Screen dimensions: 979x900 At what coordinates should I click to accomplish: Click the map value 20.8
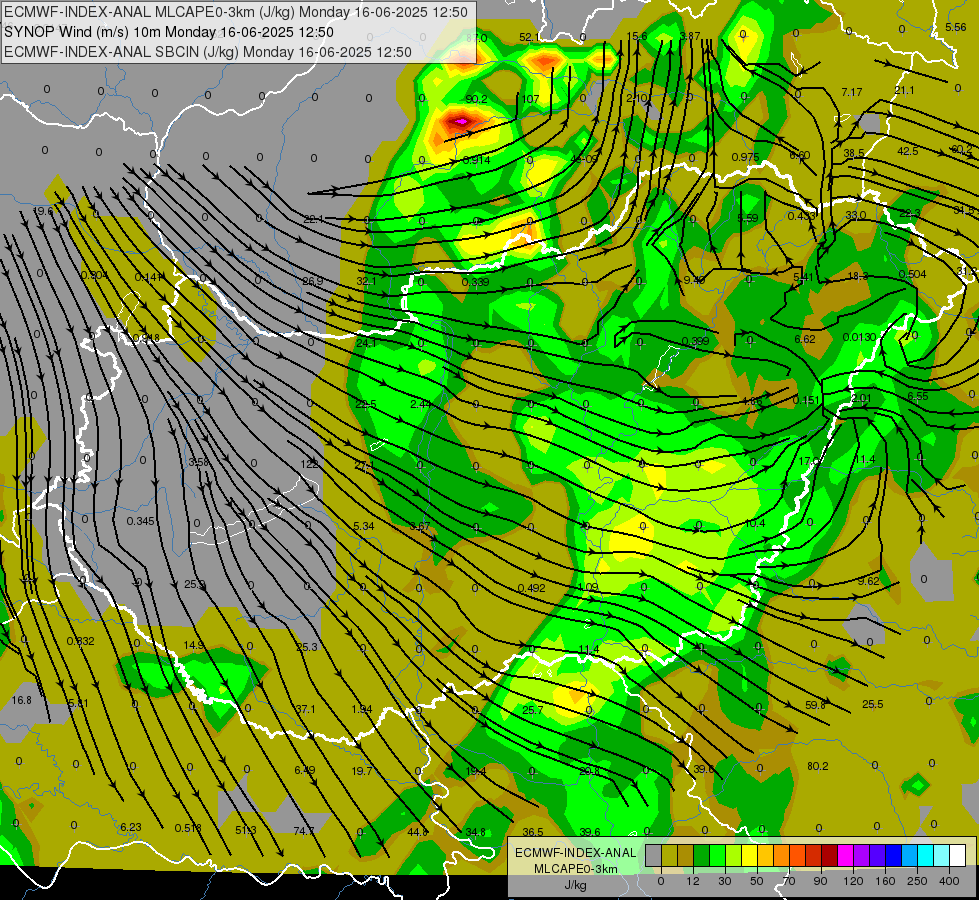[589, 771]
